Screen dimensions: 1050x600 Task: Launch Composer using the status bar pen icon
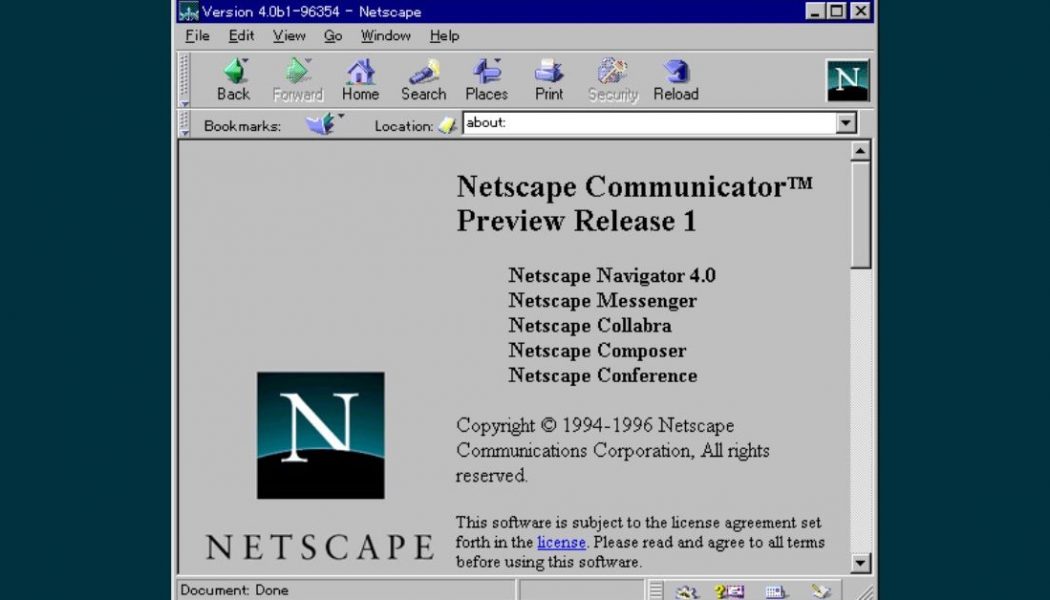coord(821,591)
